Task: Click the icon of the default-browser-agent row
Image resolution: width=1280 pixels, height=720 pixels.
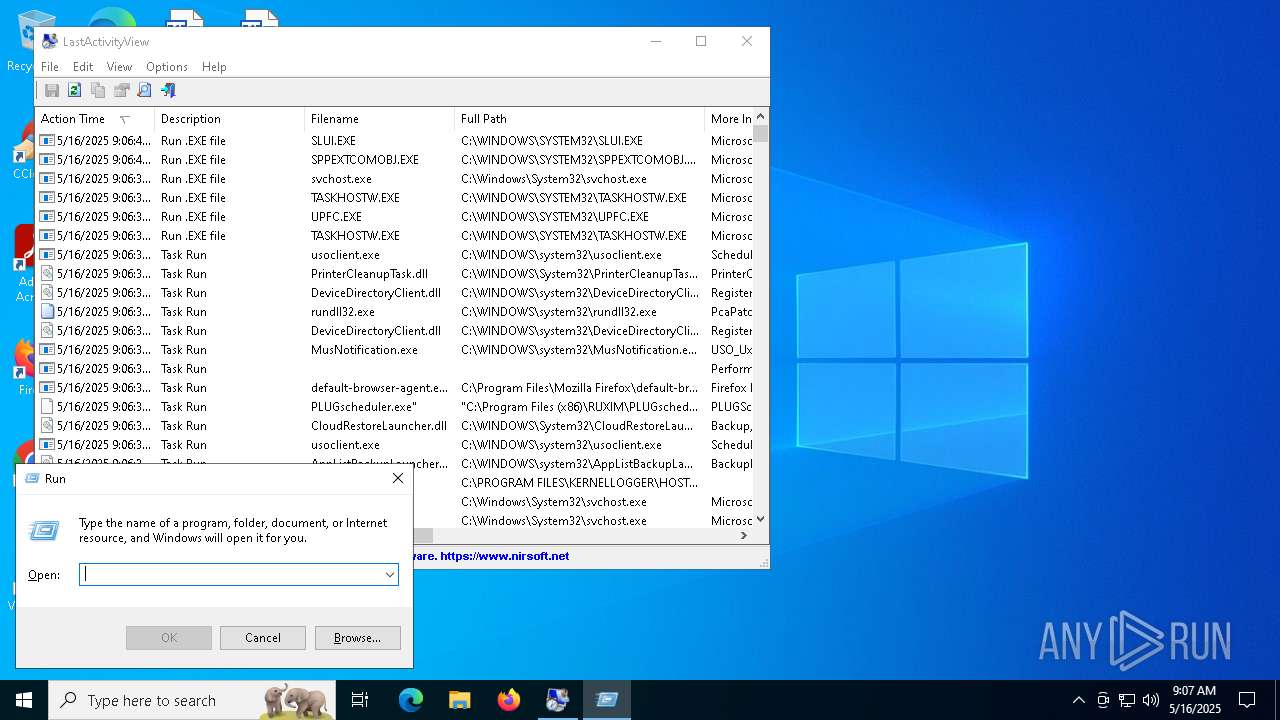Action: pos(47,388)
